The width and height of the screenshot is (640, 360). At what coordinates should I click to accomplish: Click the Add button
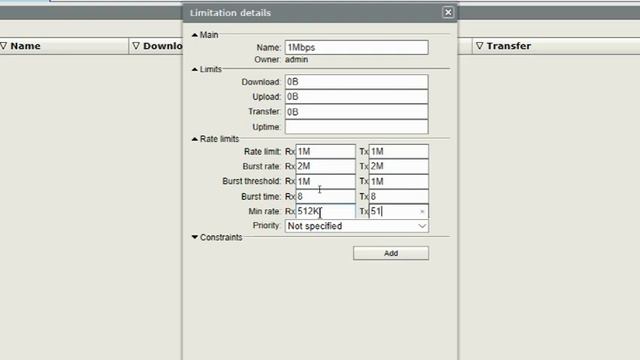click(x=391, y=253)
